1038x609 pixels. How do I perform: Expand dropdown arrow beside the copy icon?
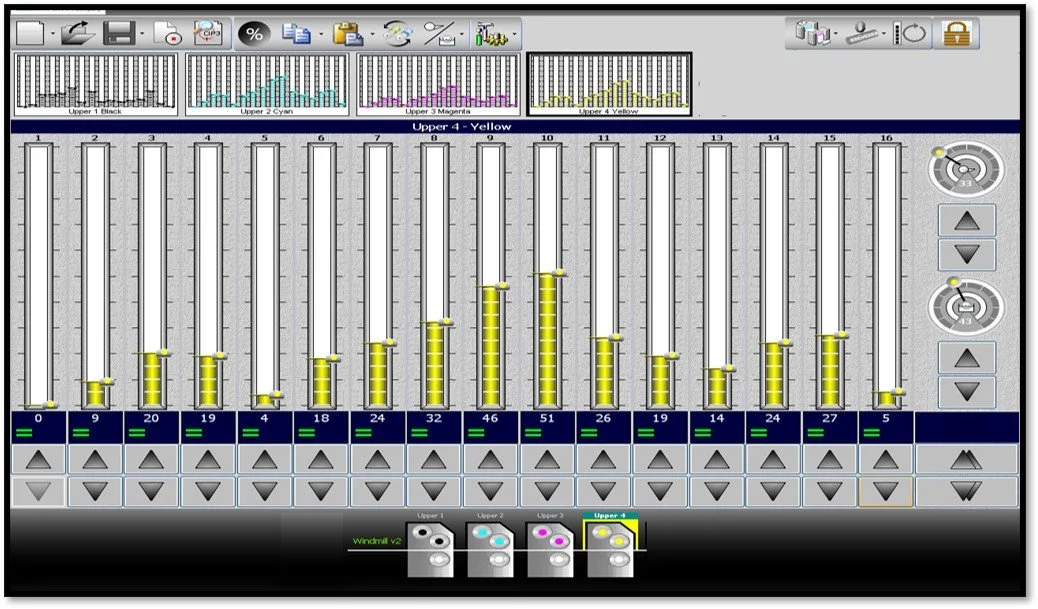[321, 34]
